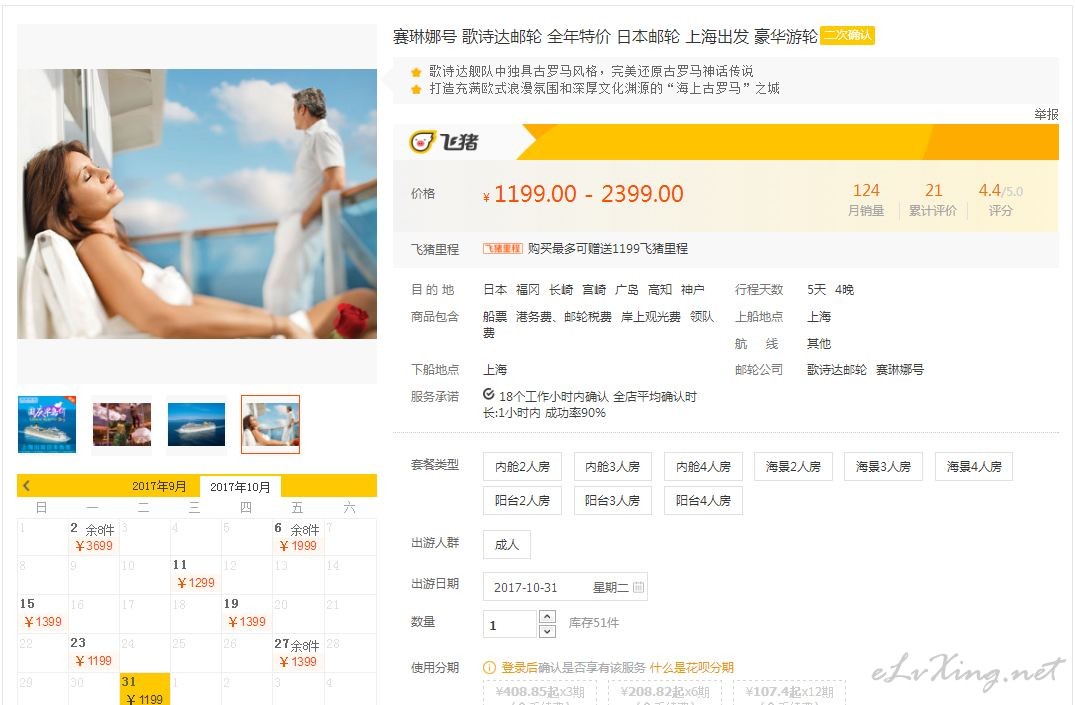Pick 海景4人房 cabin type
The height and width of the screenshot is (705, 1076).
coord(974,467)
